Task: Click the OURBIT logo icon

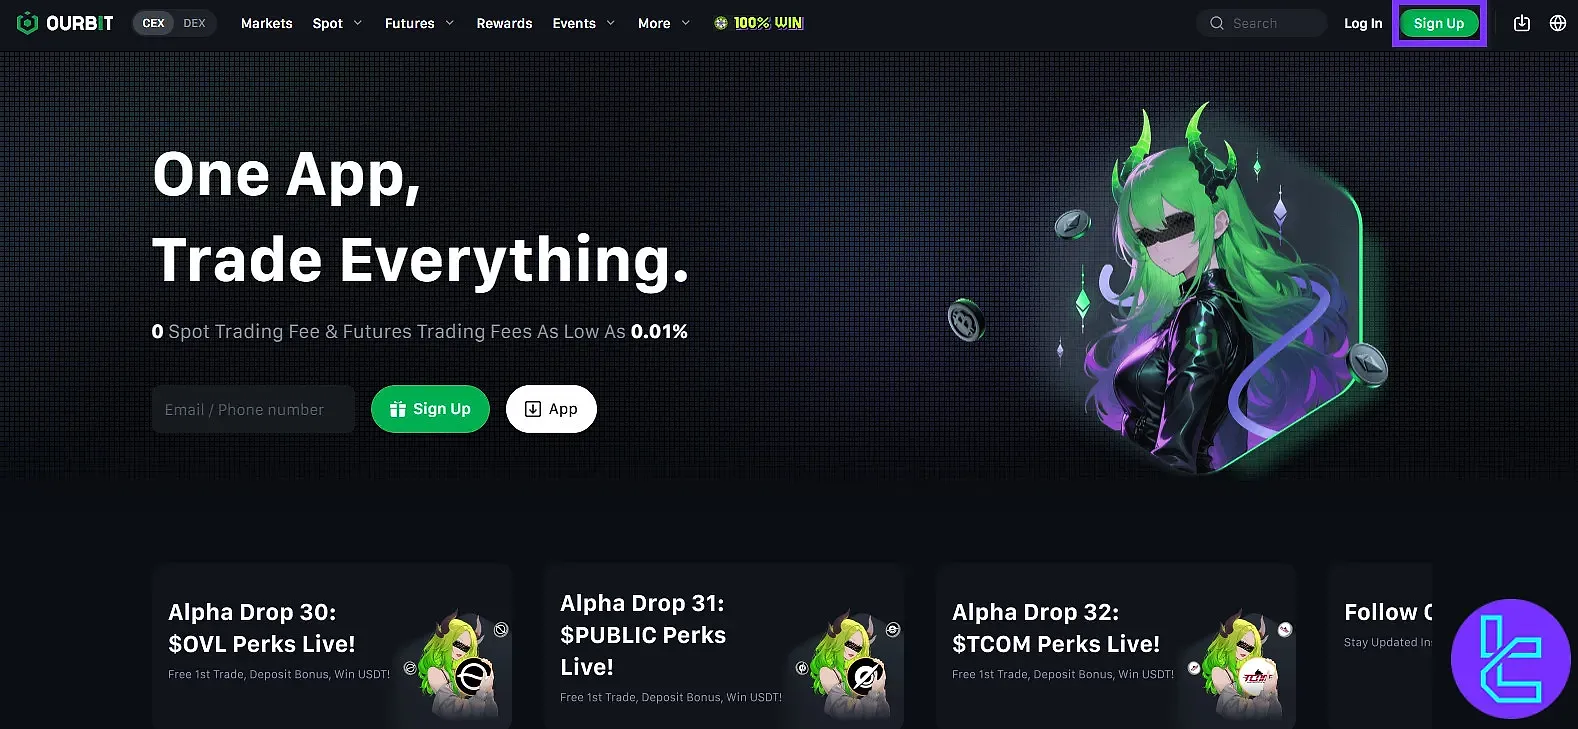Action: point(27,23)
